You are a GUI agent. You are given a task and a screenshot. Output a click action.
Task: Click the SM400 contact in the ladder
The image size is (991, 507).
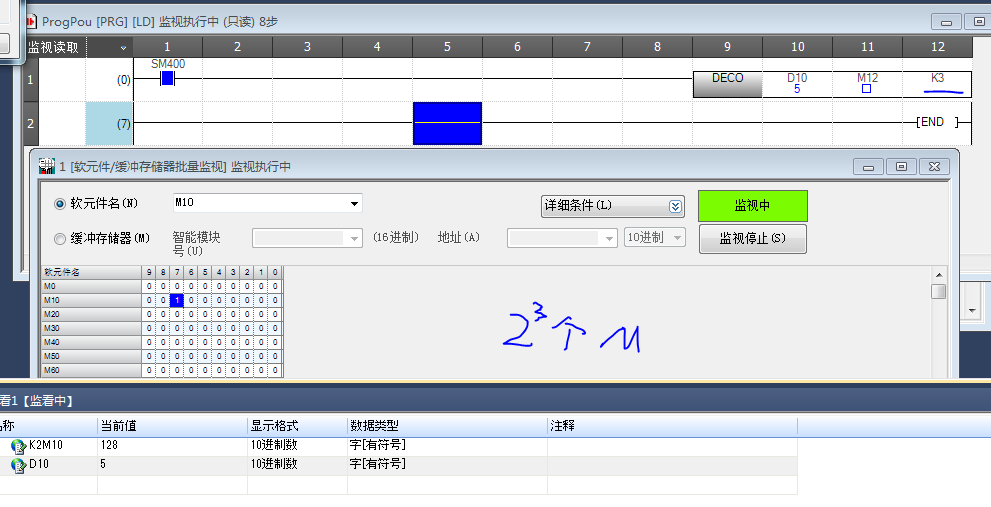(167, 78)
